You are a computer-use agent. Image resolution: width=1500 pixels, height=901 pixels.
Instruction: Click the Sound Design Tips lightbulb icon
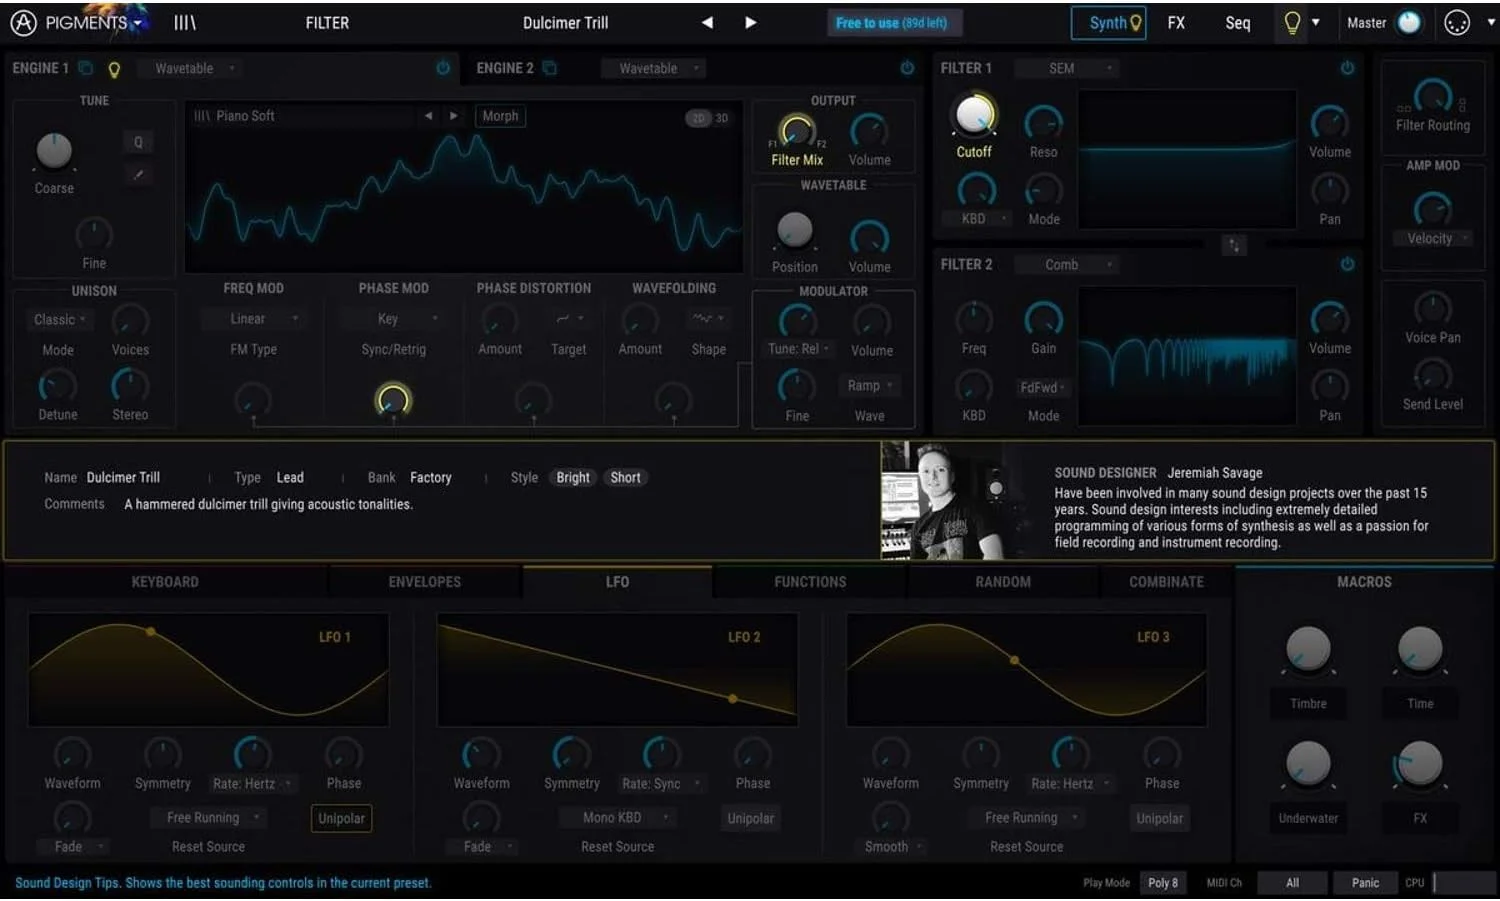1292,23
